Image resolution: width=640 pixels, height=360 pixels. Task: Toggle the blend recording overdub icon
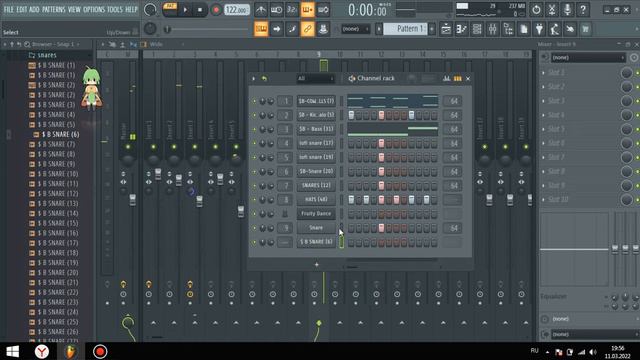click(307, 10)
